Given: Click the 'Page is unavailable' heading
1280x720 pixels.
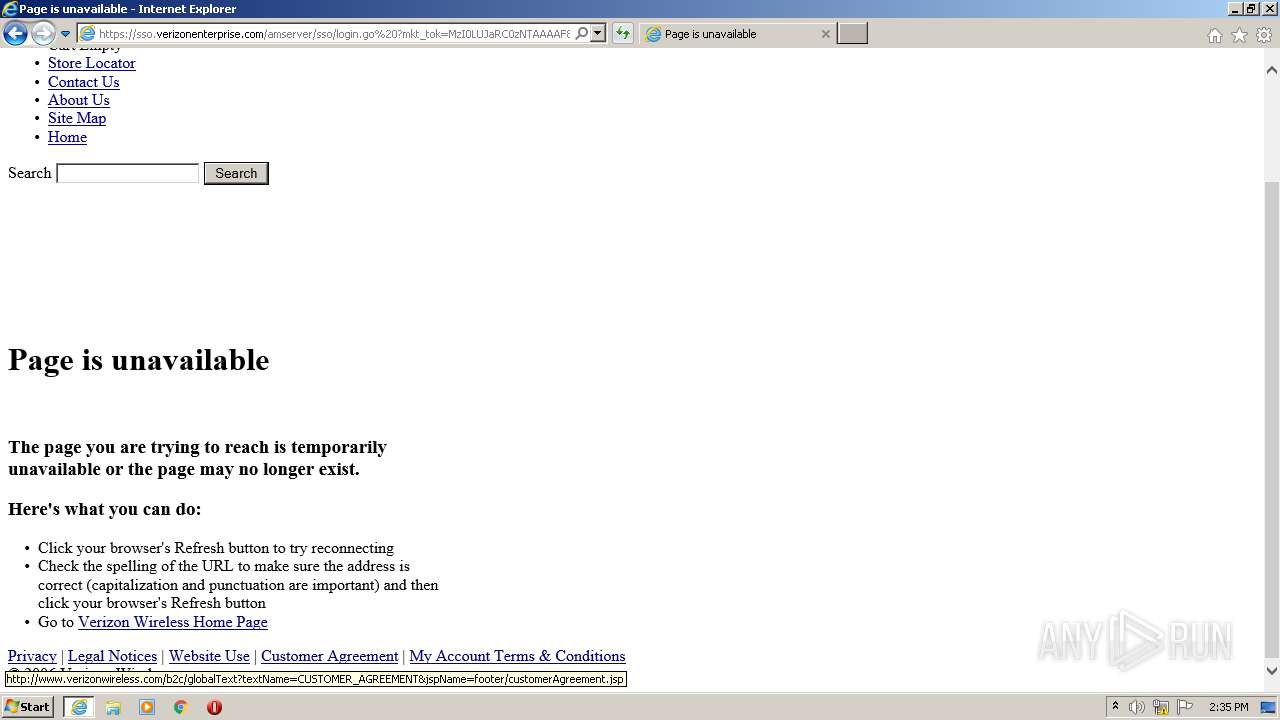Looking at the screenshot, I should pos(139,360).
